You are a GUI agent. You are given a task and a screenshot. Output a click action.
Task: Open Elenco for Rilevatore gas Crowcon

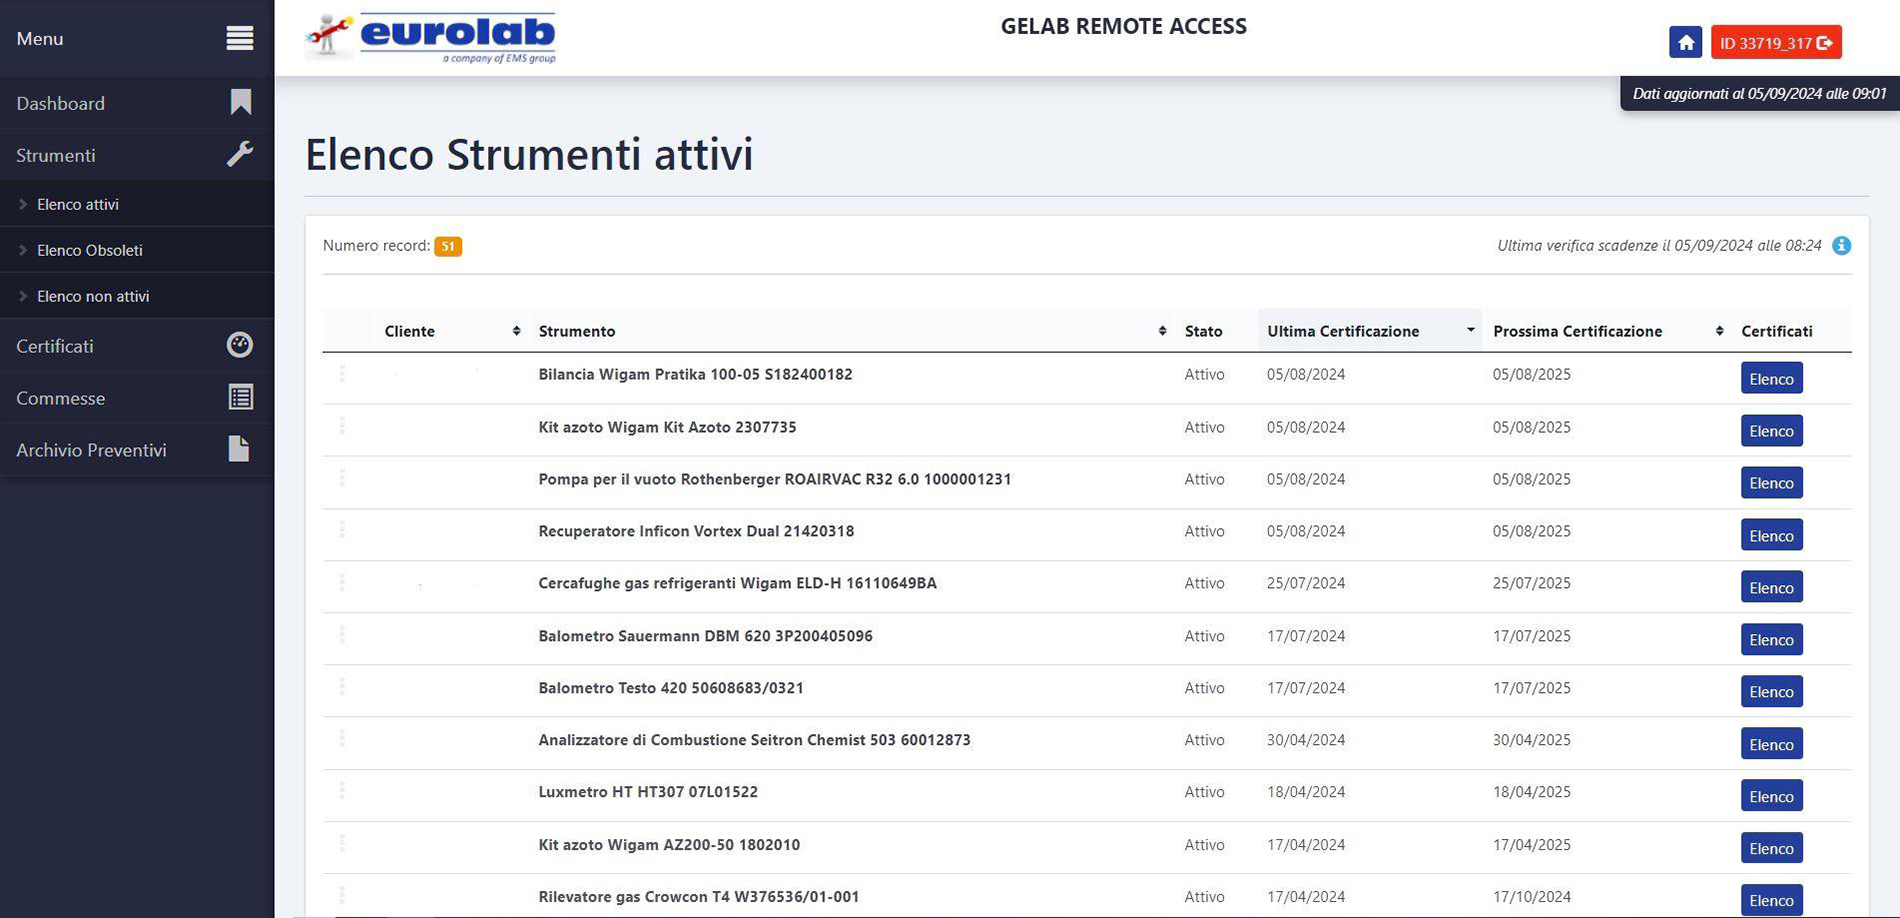[x=1771, y=900]
